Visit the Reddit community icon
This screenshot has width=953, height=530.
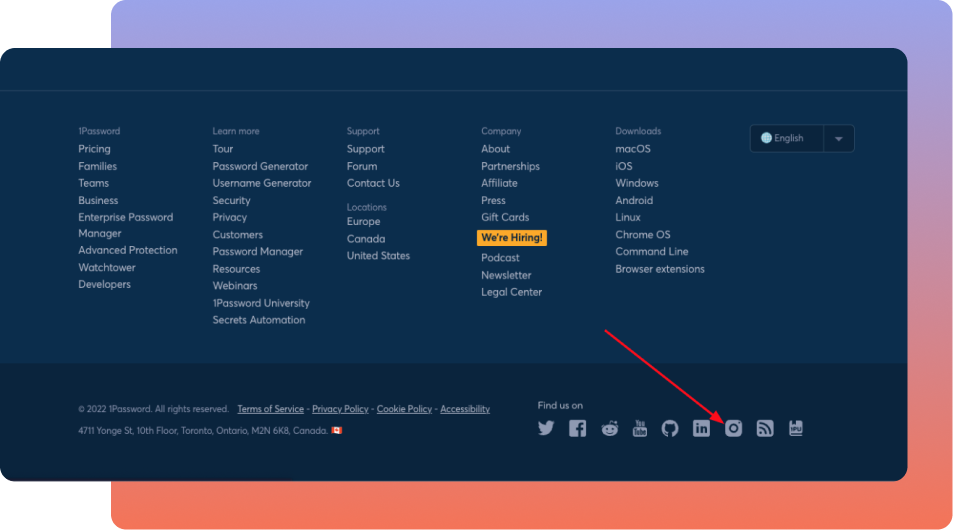(609, 428)
